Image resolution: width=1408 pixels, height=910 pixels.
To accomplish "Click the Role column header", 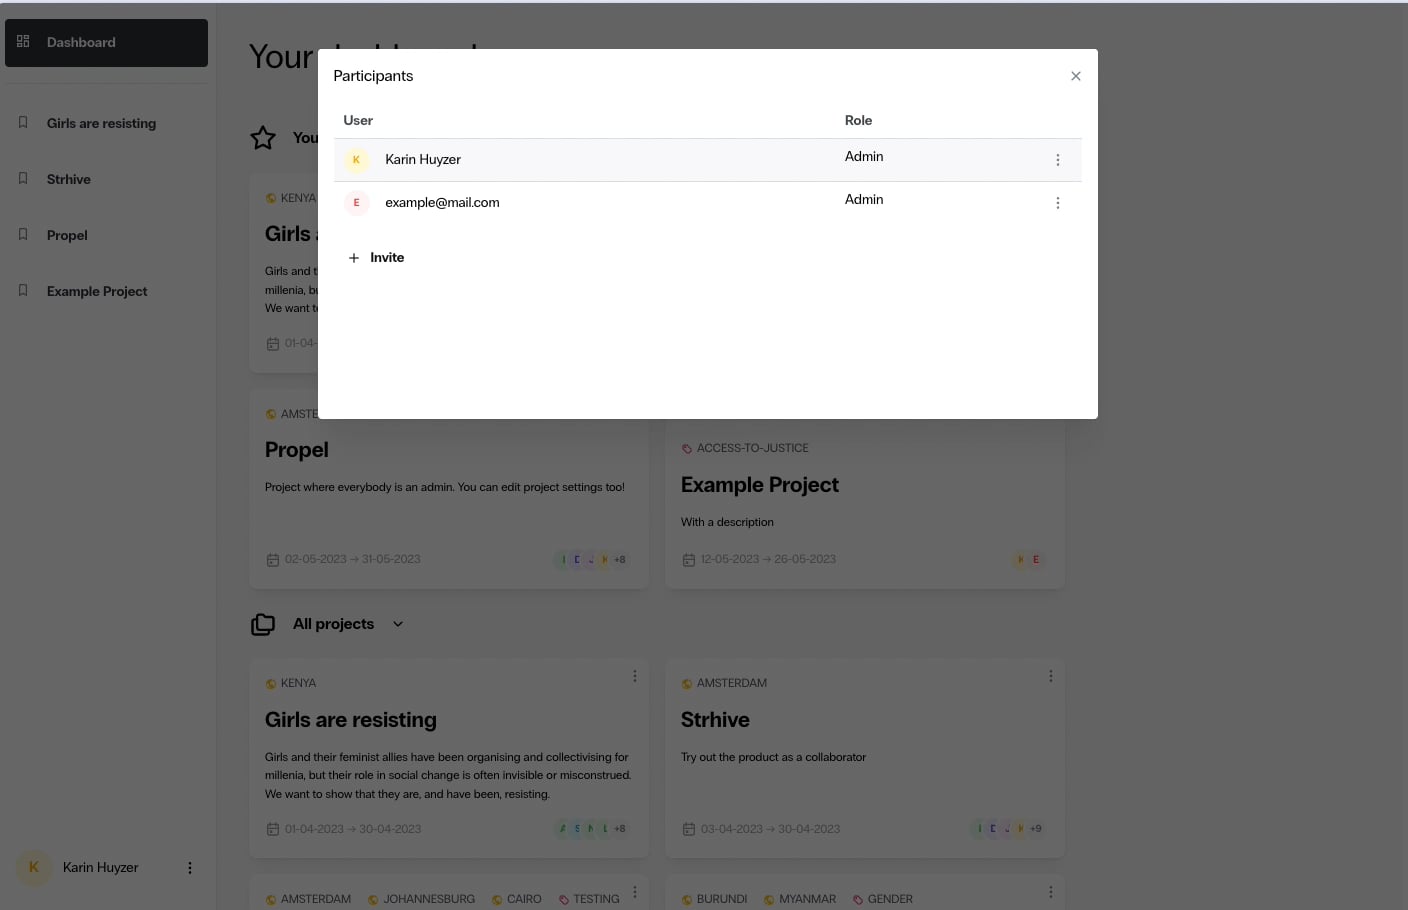I will [x=858, y=121].
